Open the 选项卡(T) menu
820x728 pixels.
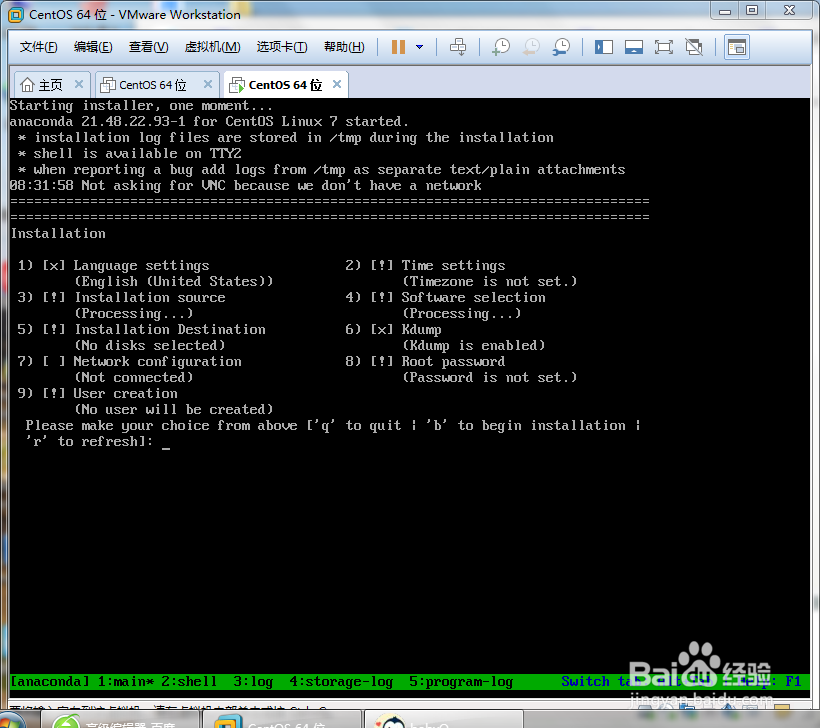point(282,47)
